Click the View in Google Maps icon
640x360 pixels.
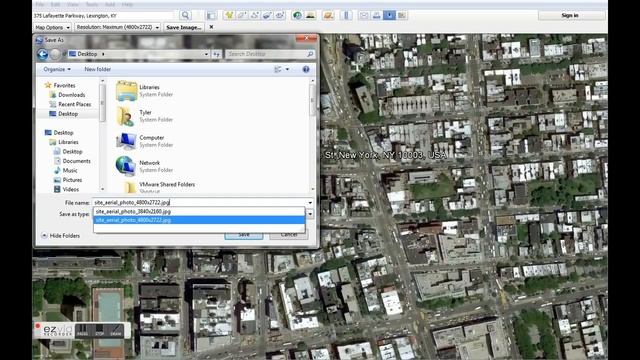tap(402, 16)
